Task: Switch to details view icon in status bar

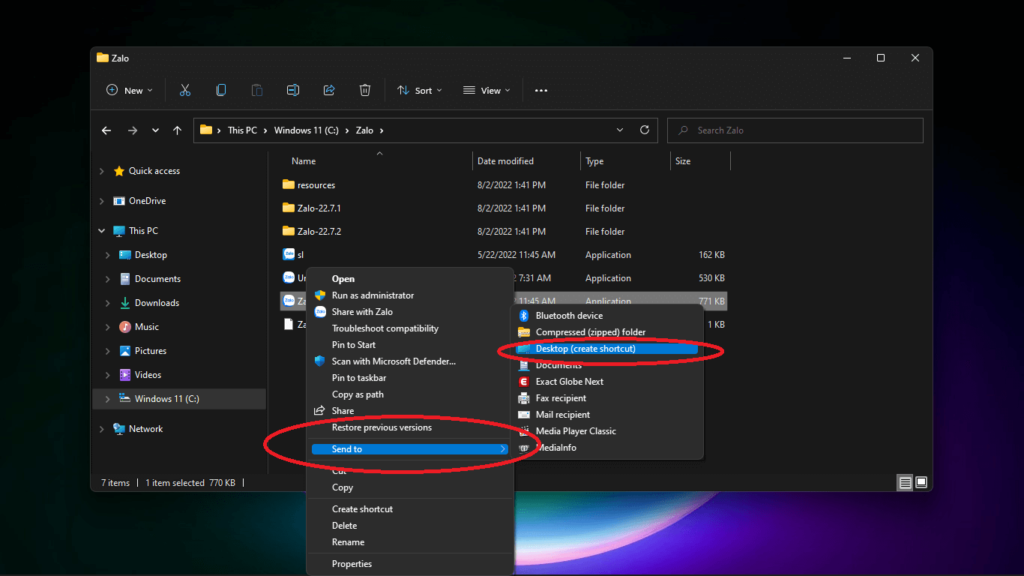Action: point(905,483)
